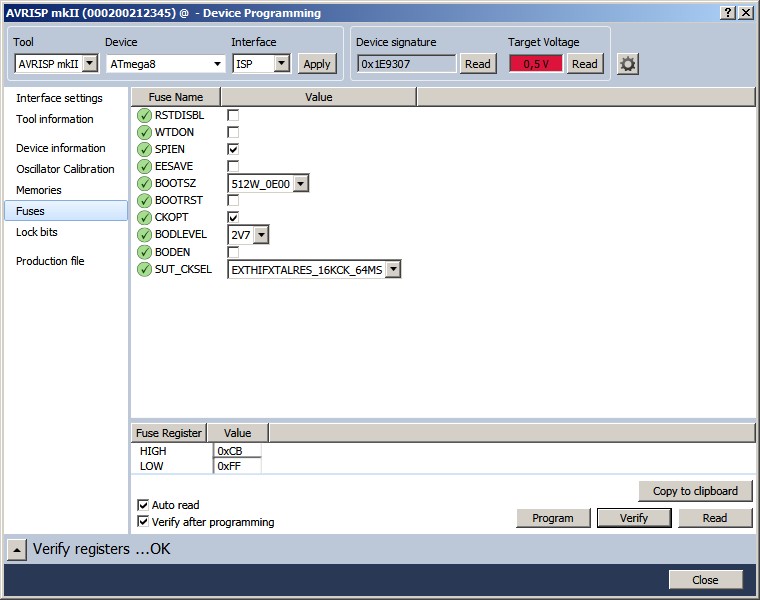Enable the BODEN fuse checkbox

pos(233,252)
